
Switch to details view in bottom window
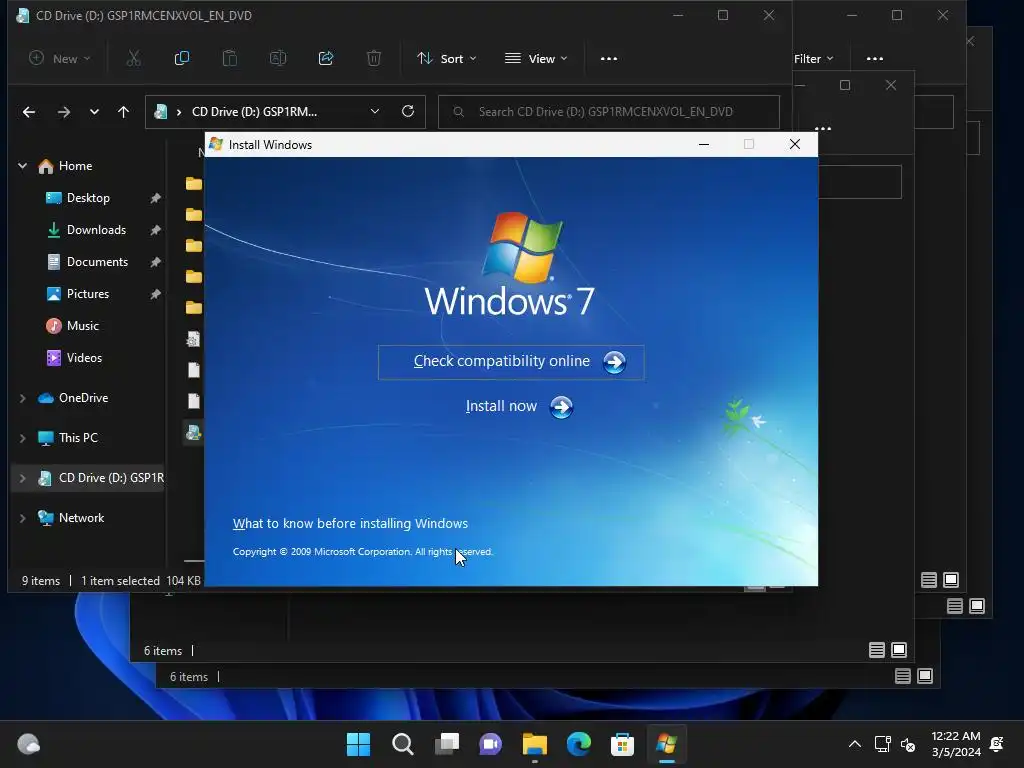pos(903,676)
